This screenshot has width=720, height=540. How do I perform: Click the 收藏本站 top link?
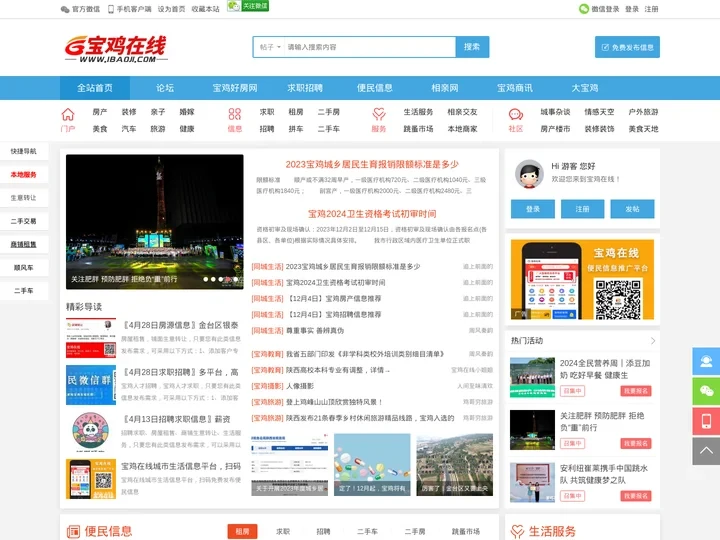point(205,9)
